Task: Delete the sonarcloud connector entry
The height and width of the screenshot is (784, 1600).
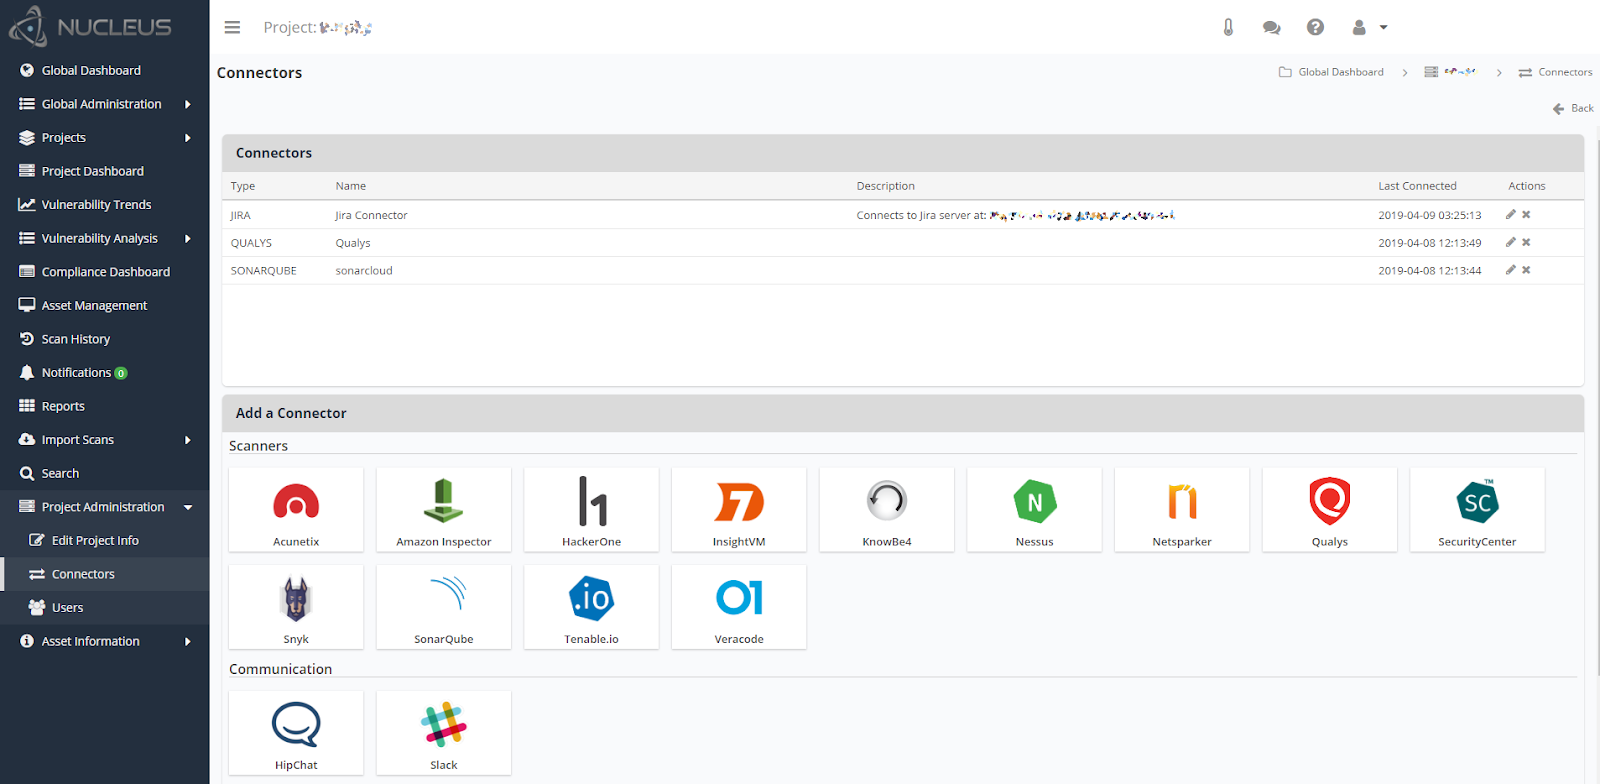Action: 1526,270
